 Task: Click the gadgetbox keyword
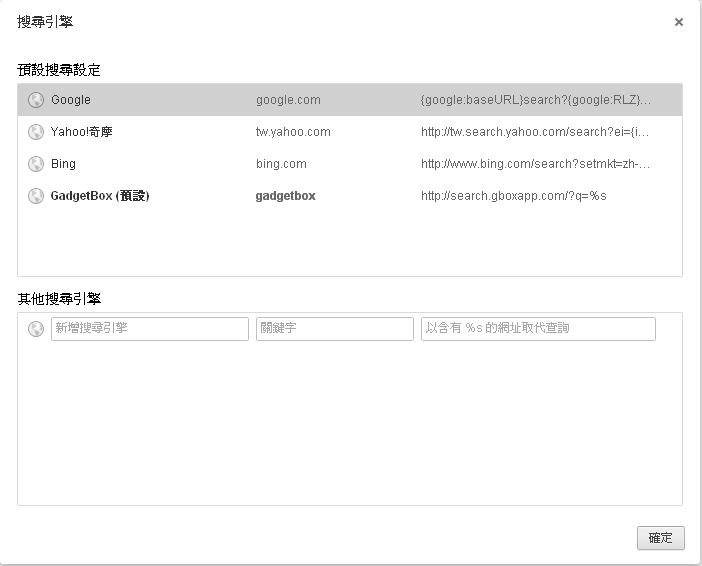[286, 196]
